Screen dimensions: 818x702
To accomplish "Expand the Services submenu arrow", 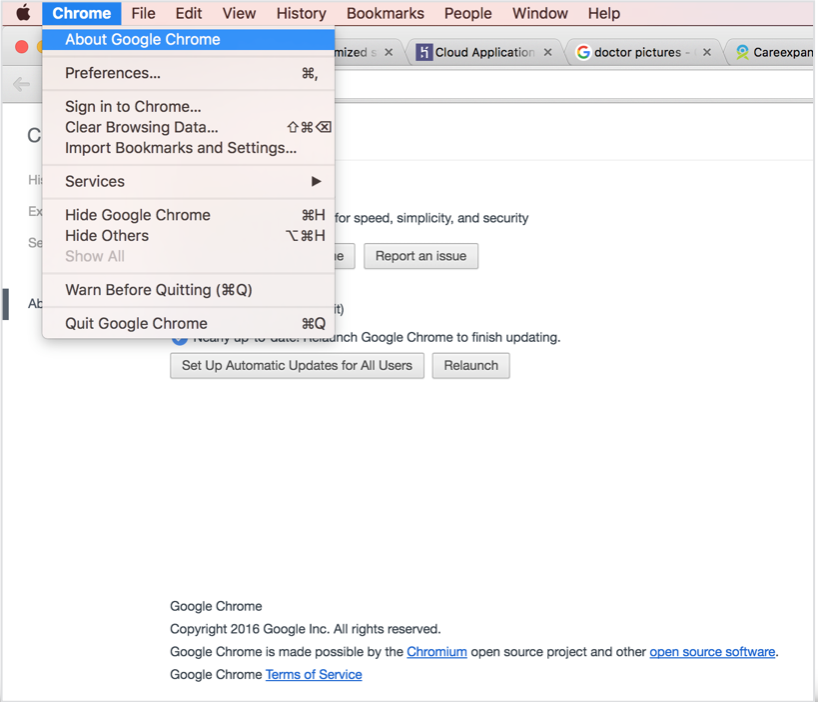I will click(x=316, y=181).
